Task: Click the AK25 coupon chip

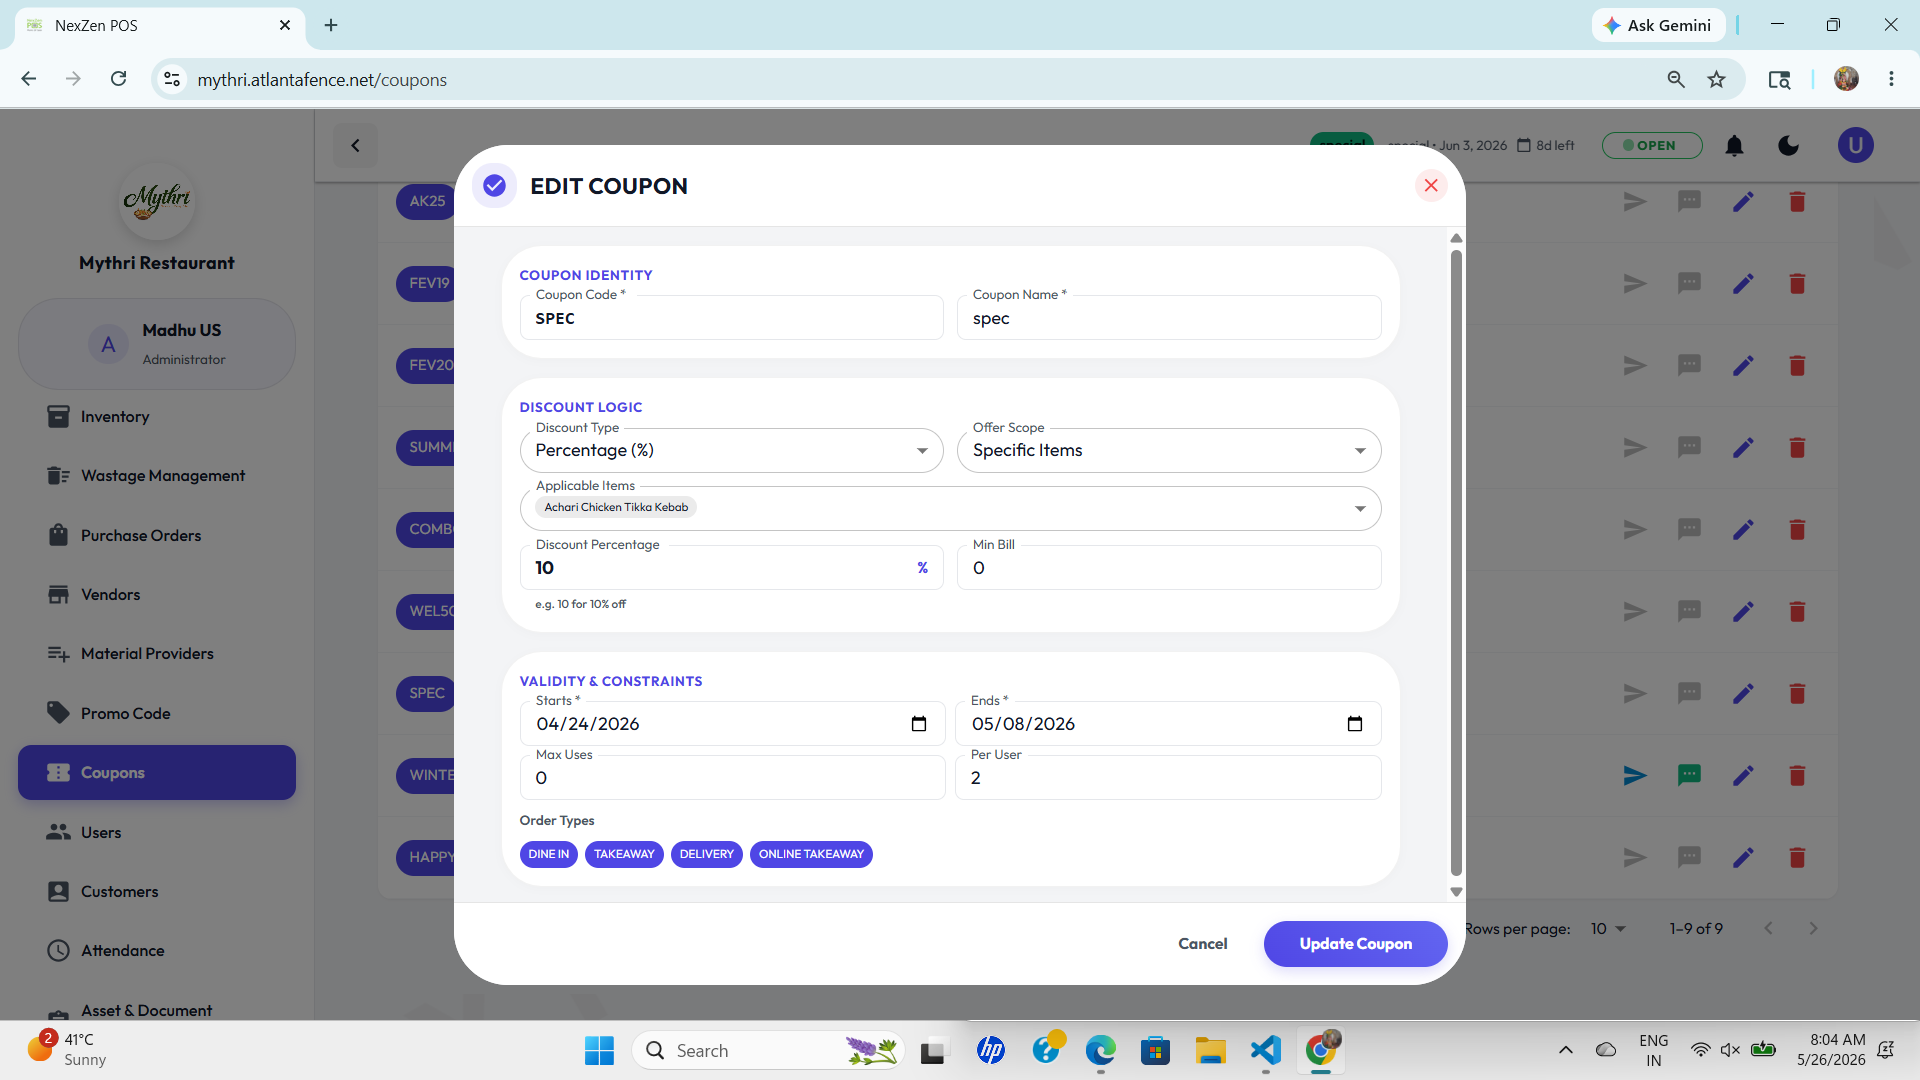Action: pos(426,201)
